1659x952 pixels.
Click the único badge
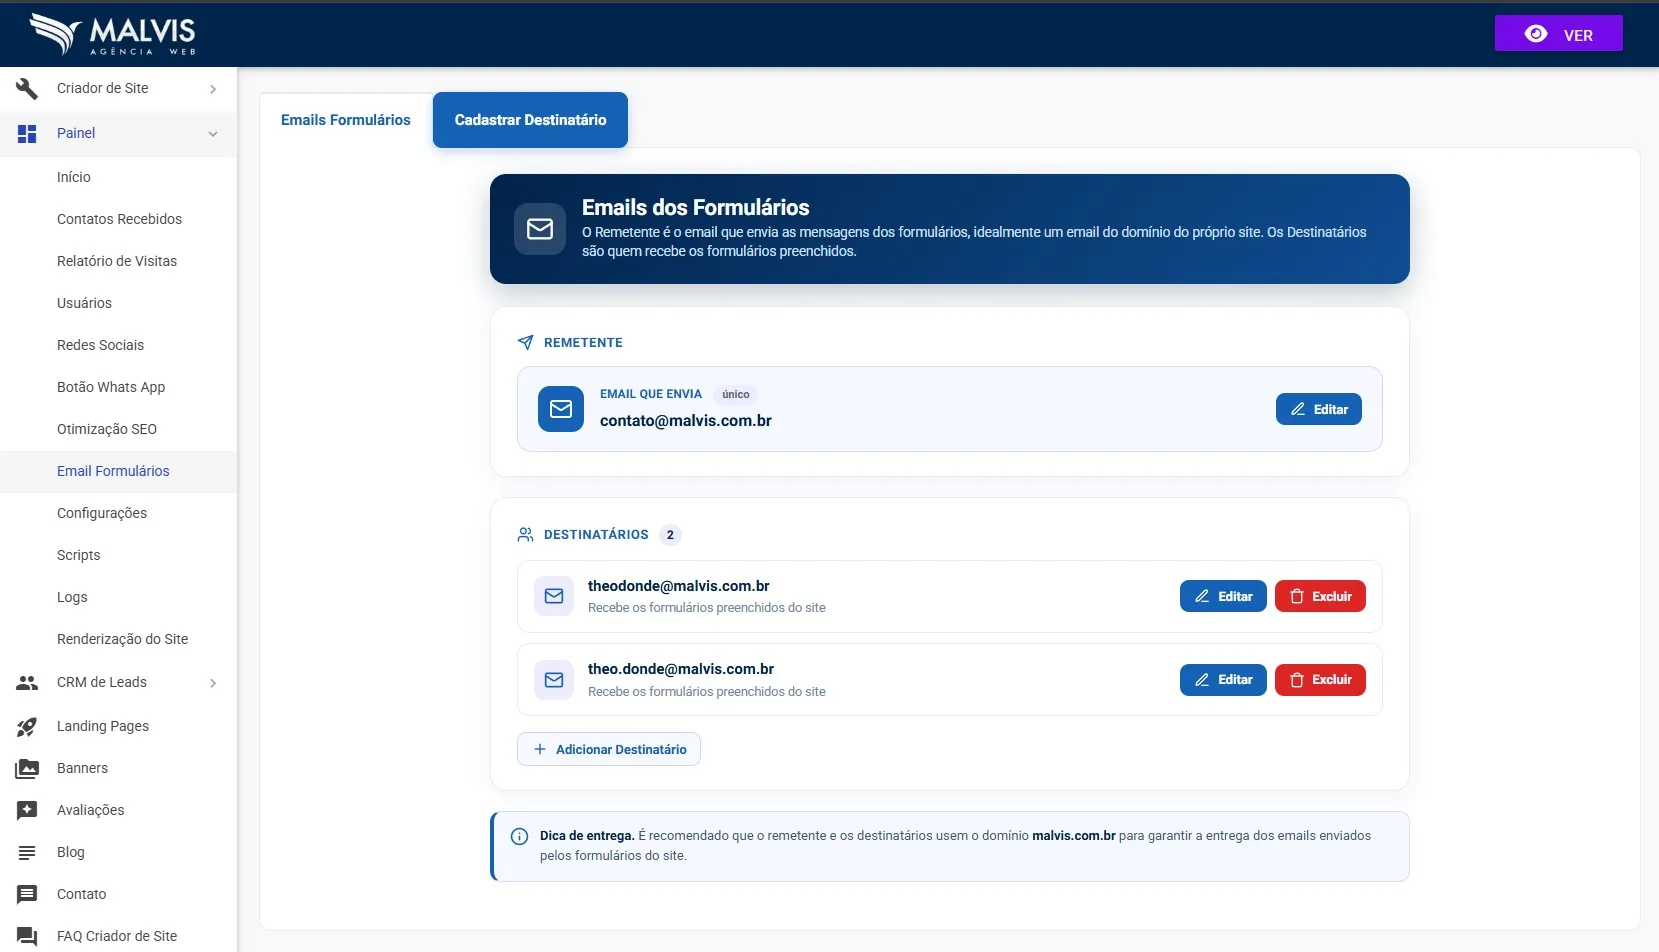click(736, 394)
